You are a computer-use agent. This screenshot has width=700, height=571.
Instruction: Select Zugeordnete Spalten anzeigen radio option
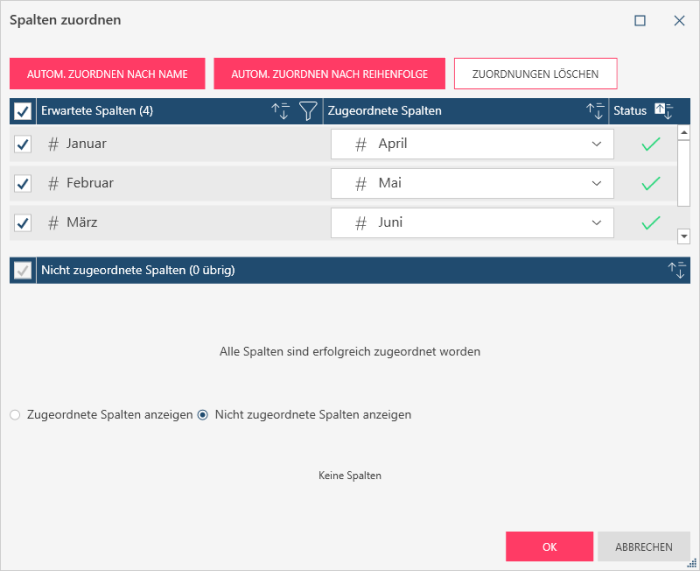pos(15,414)
